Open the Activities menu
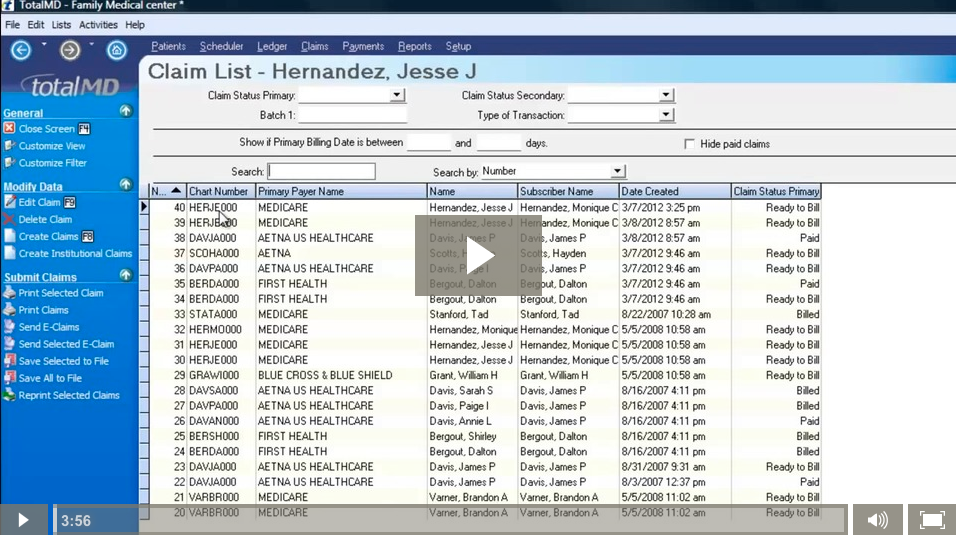956x535 pixels. [98, 25]
